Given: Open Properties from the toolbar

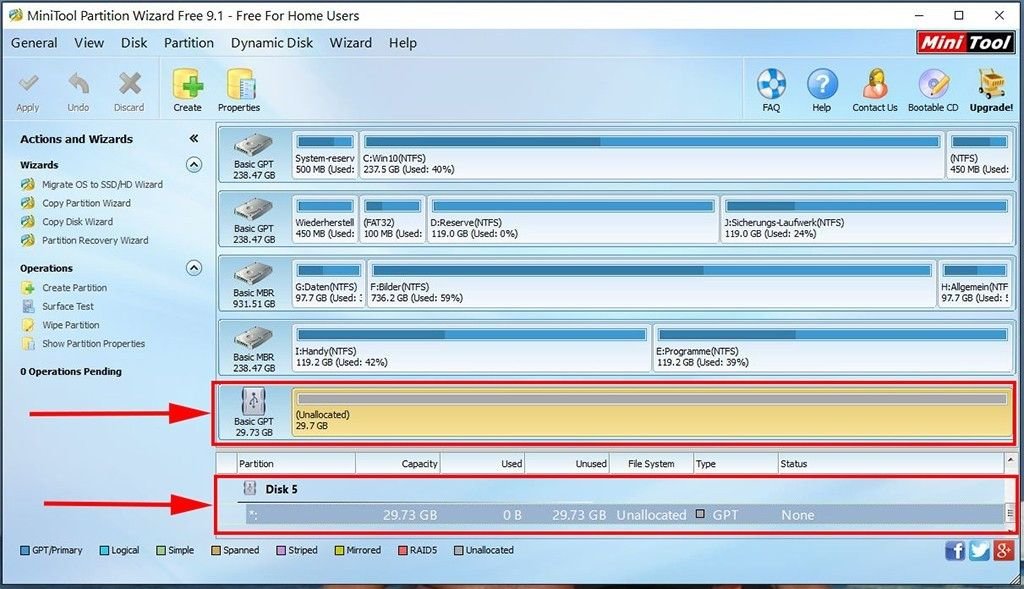Looking at the screenshot, I should pos(240,84).
